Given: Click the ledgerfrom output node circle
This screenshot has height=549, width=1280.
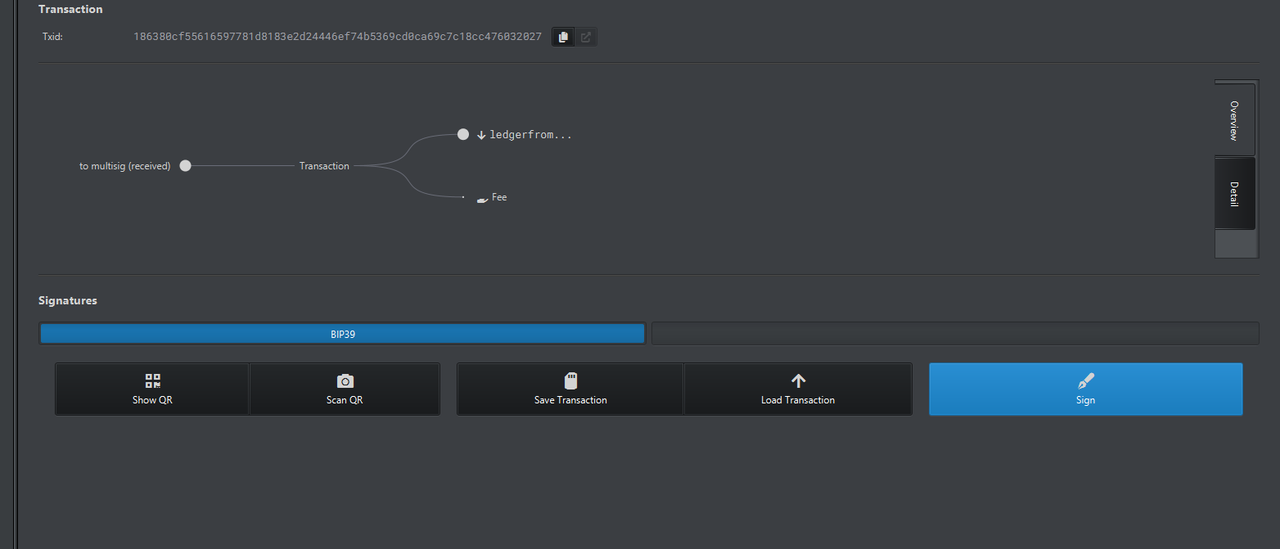Looking at the screenshot, I should [x=463, y=134].
